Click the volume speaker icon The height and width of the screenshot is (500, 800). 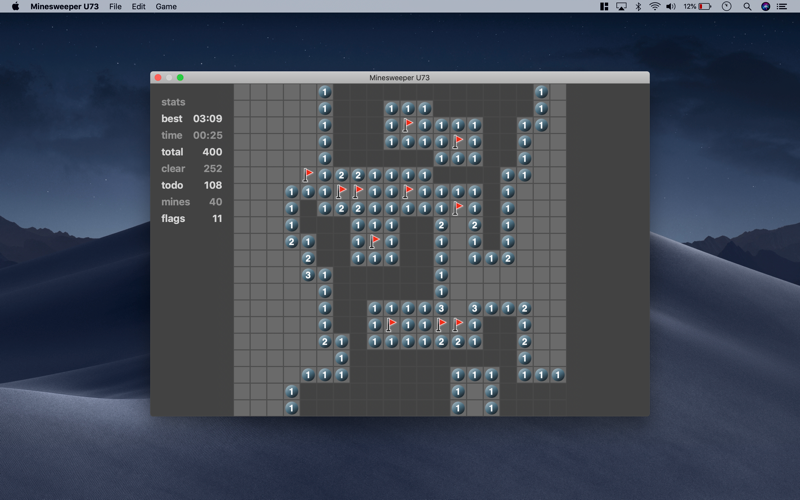click(x=671, y=6)
